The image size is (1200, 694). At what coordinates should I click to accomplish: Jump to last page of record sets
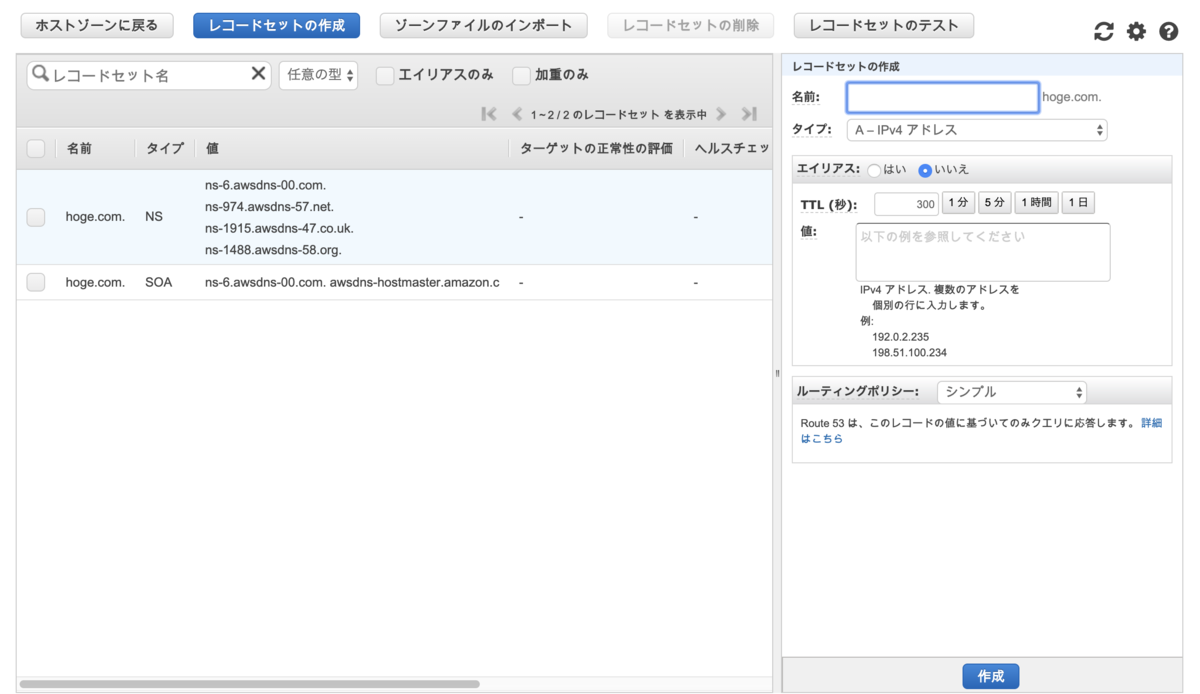pos(749,114)
